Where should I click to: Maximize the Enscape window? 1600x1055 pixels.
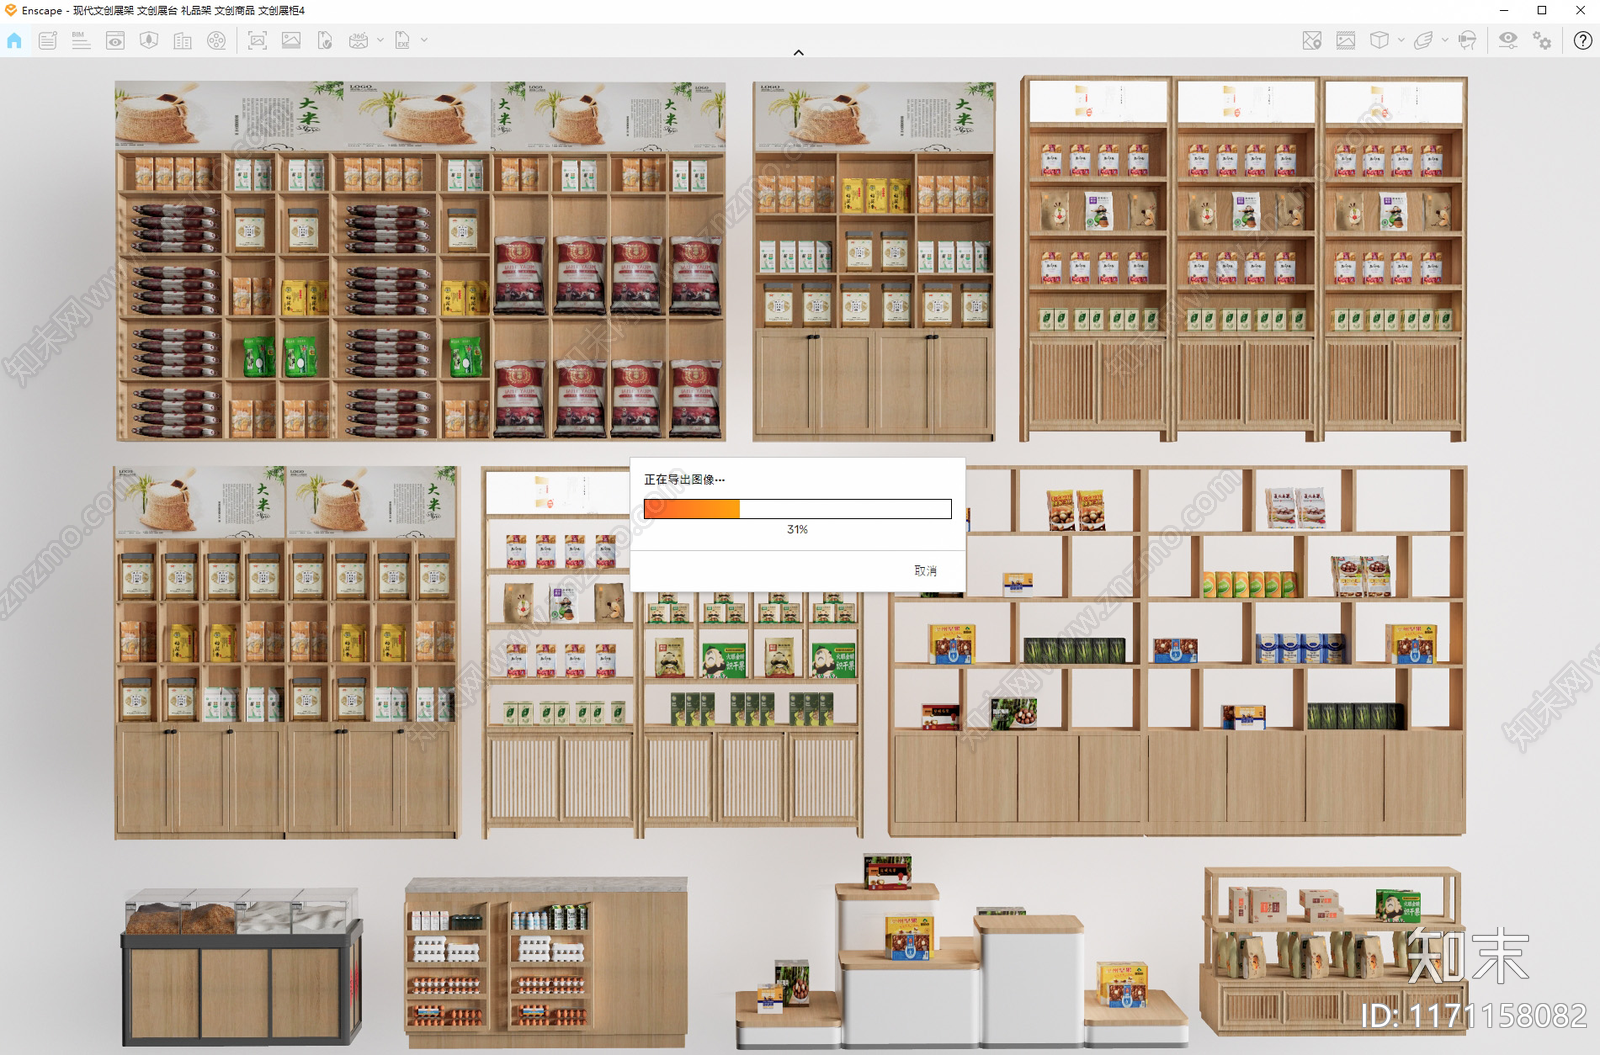[1542, 10]
